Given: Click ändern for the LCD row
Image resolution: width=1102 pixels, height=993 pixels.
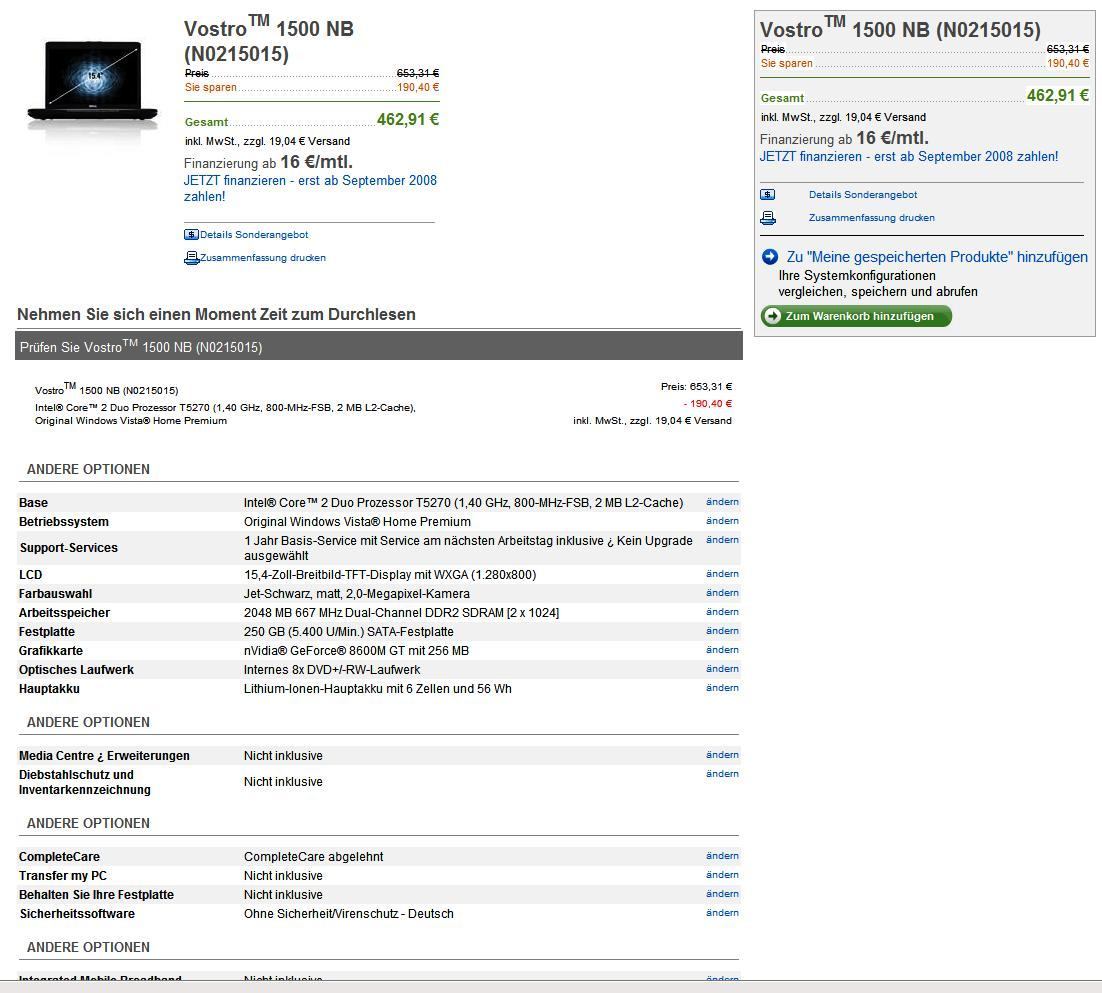Looking at the screenshot, I should pos(722,573).
